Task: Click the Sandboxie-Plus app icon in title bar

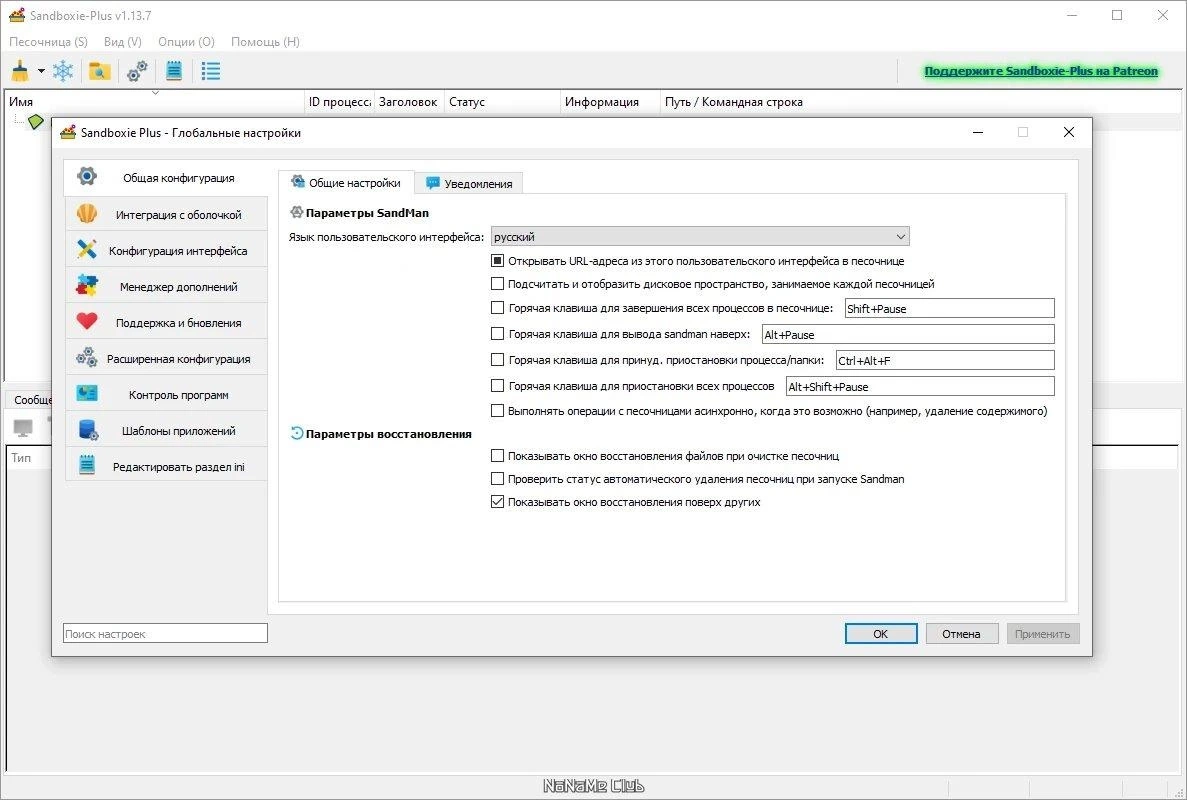Action: (x=17, y=15)
